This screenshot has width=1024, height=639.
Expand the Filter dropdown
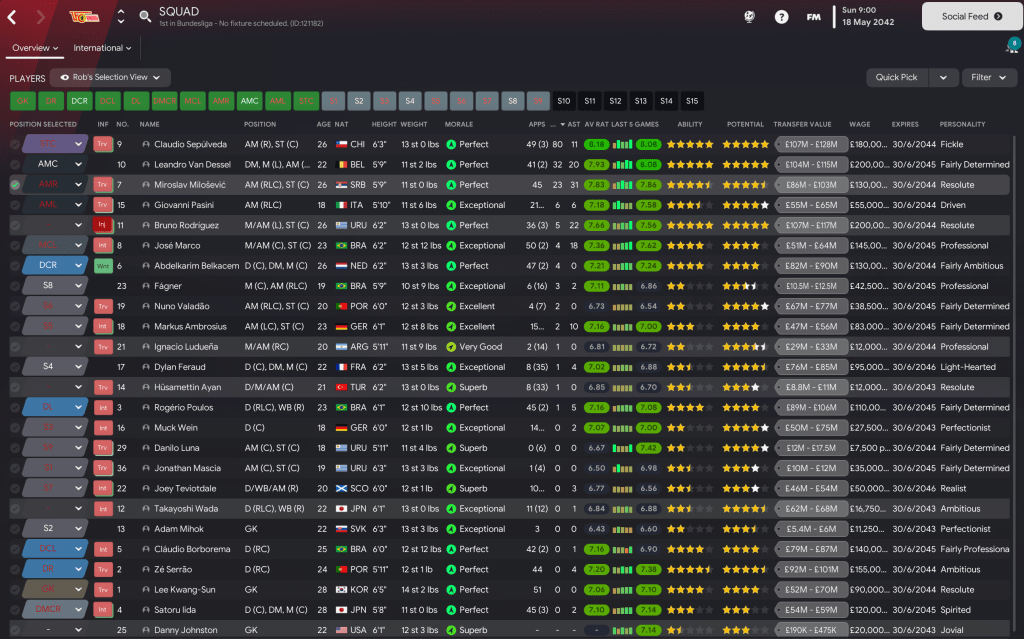click(988, 77)
